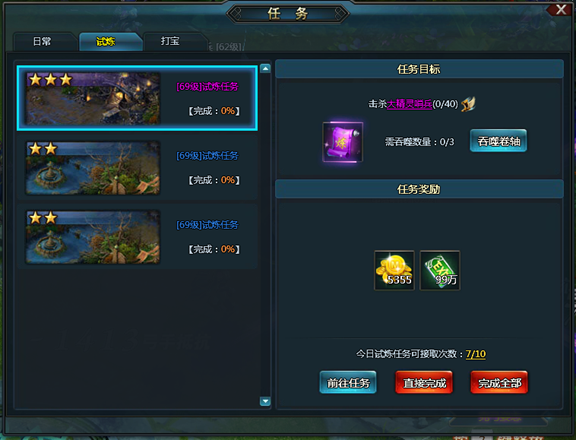The image size is (576, 440).
Task: Click the 大精灵哨兵 monster link
Action: click(409, 104)
